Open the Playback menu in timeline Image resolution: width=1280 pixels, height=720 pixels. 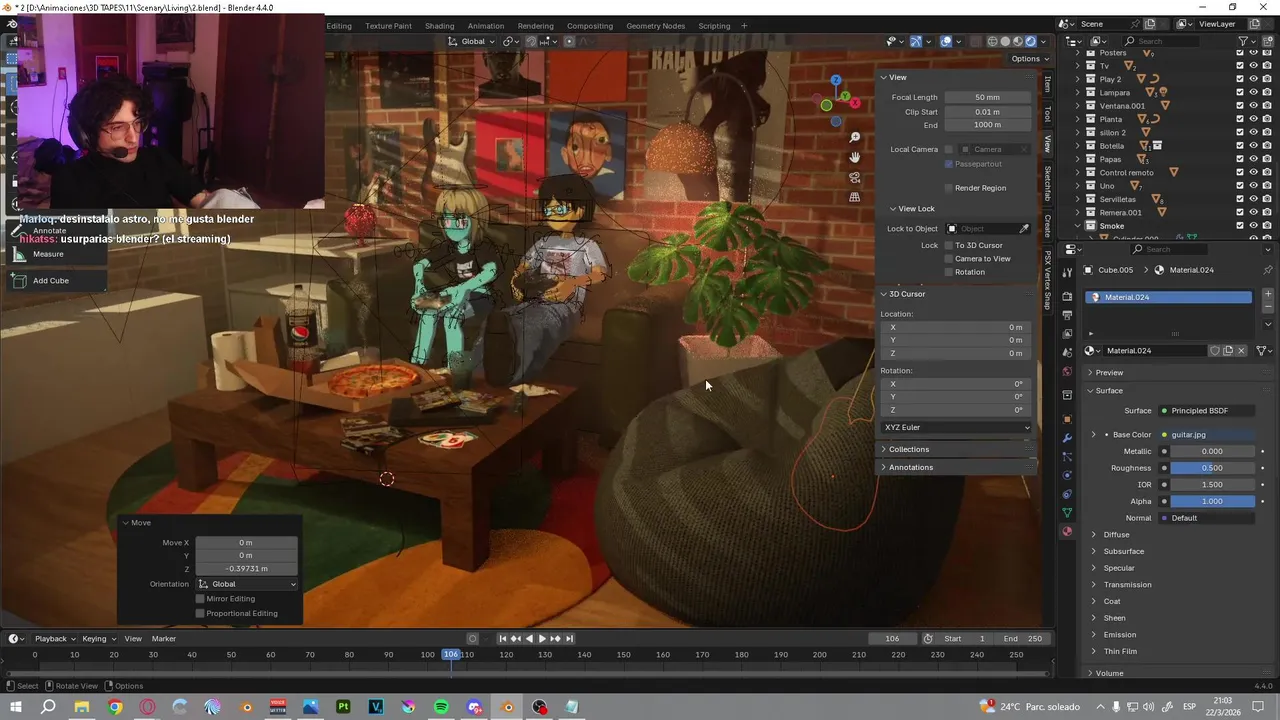tap(55, 638)
